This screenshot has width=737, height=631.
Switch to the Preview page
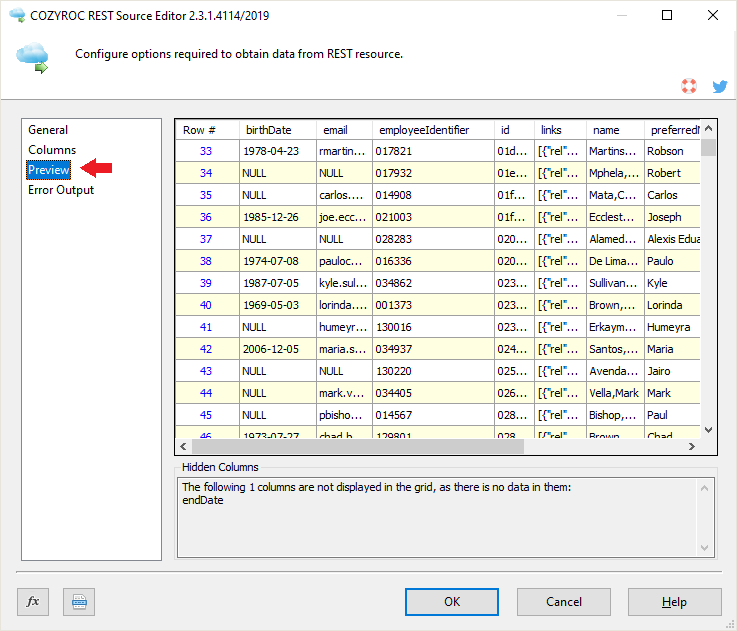click(x=49, y=170)
